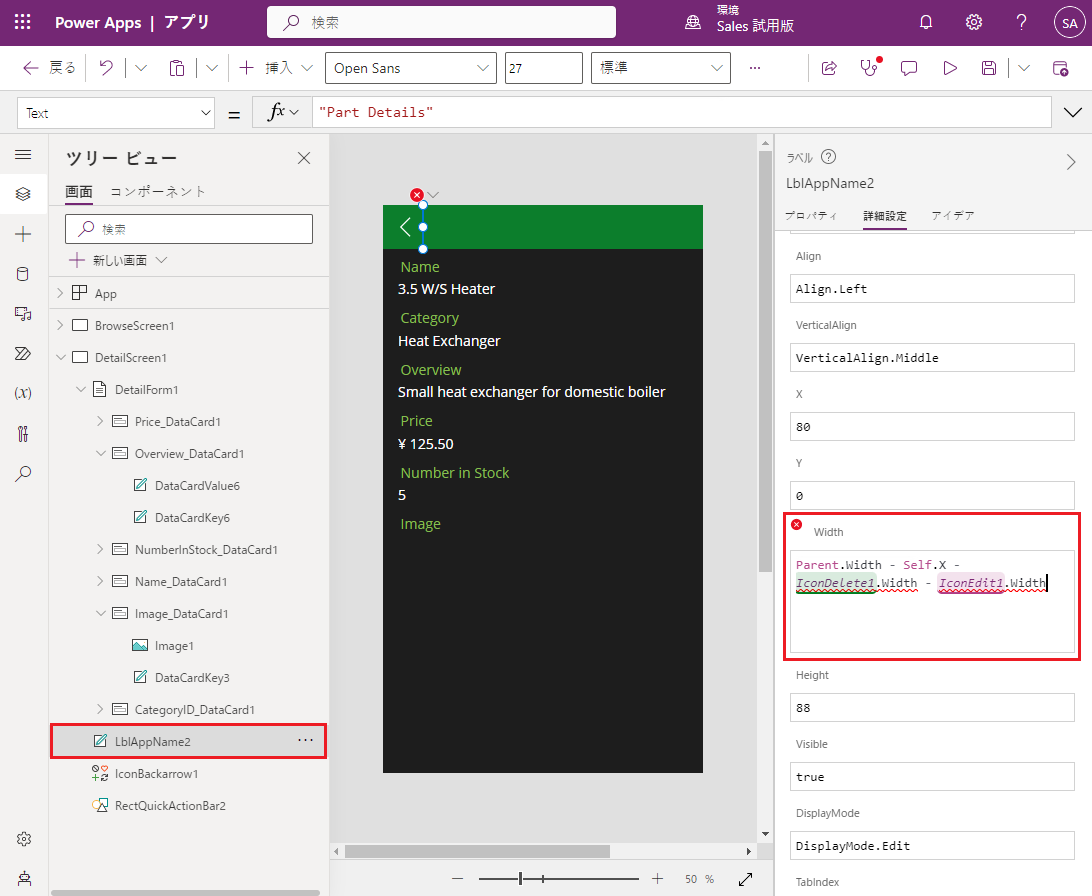
Task: Click the toolbar overflow ellipsis
Action: coord(755,68)
